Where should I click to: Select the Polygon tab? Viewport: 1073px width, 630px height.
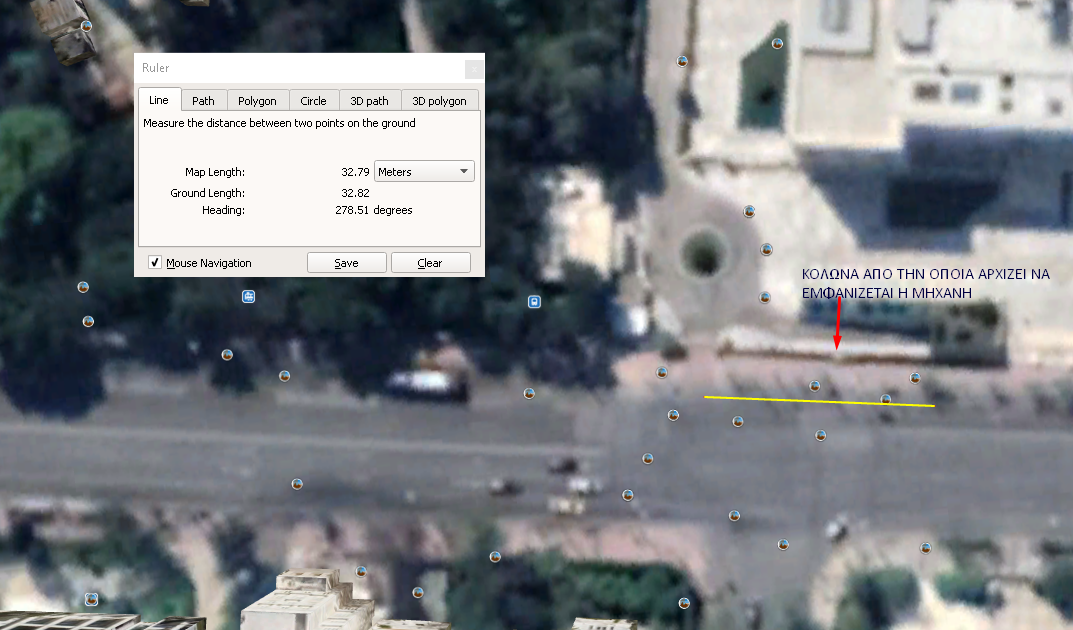point(257,101)
